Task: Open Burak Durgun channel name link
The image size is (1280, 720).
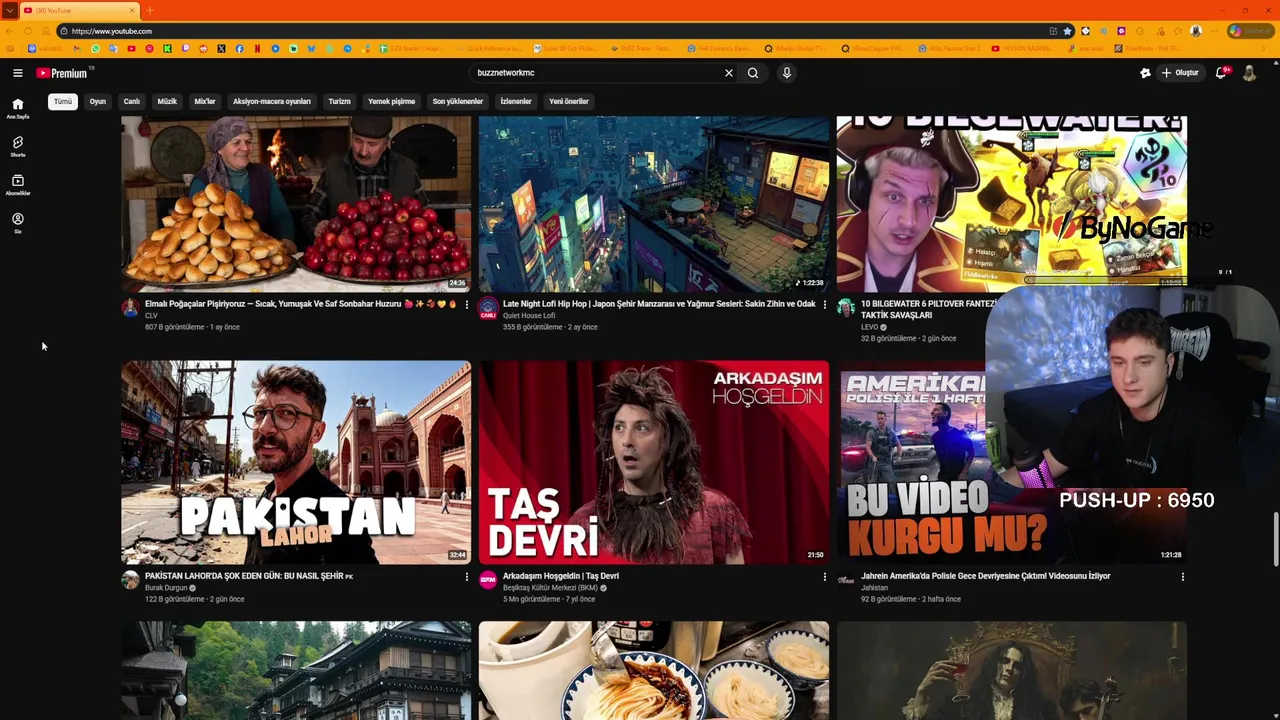Action: (x=166, y=588)
